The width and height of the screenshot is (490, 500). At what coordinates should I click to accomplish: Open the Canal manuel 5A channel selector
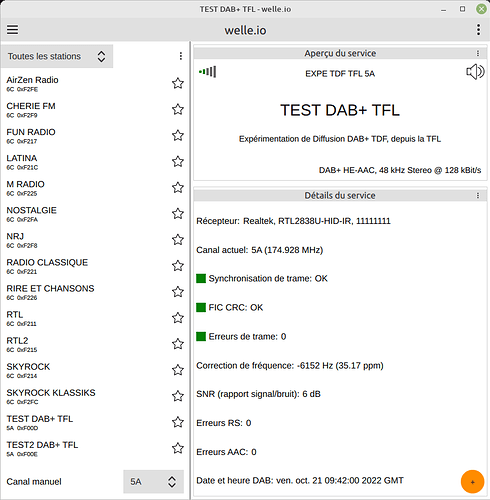click(x=153, y=482)
